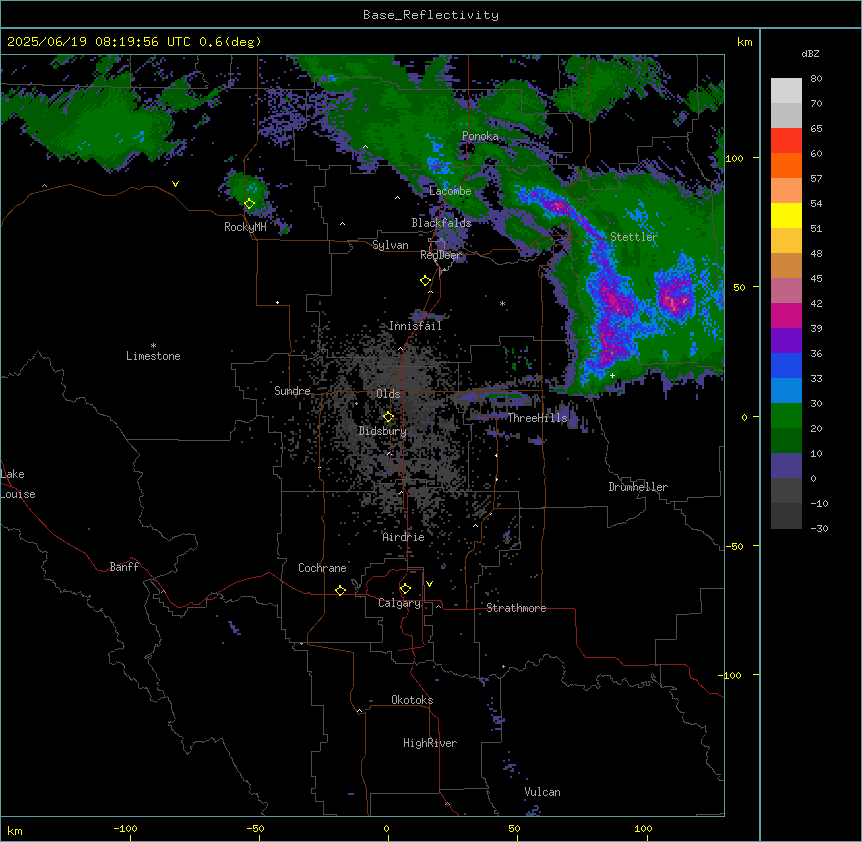Click the Cochrane town label
This screenshot has width=862, height=842.
322,568
